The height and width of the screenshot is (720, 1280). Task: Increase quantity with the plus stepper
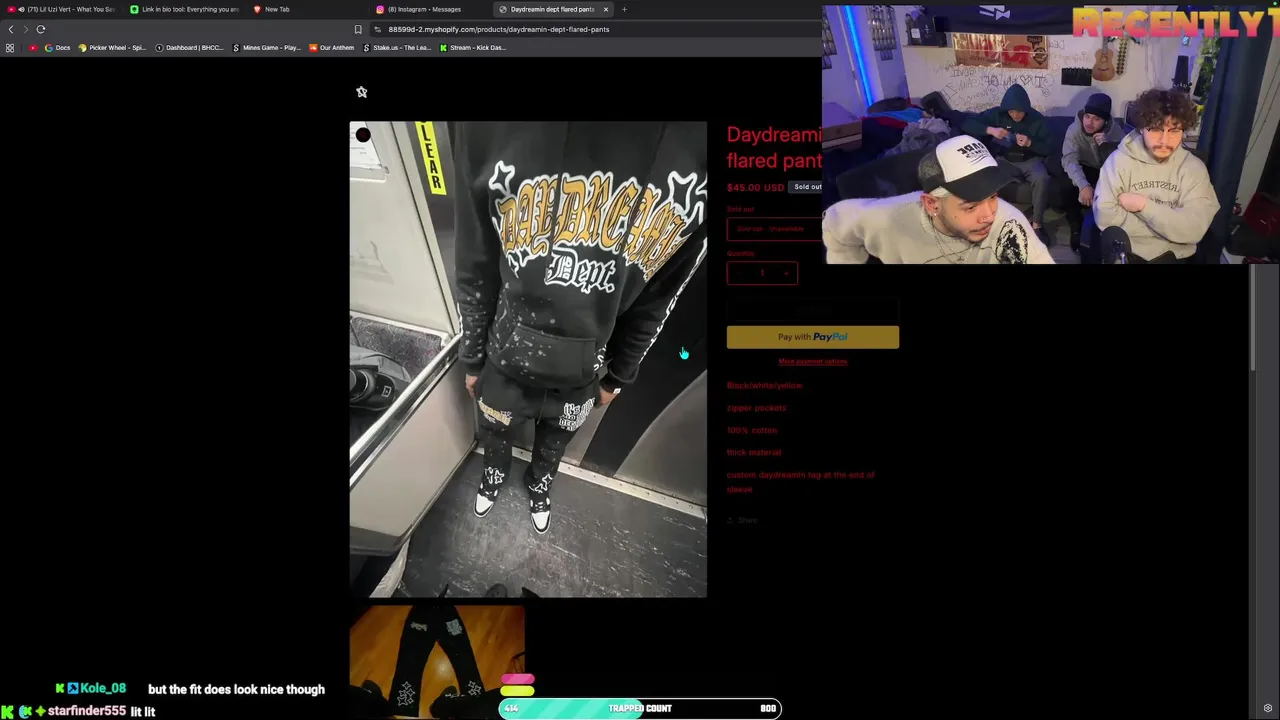click(786, 273)
